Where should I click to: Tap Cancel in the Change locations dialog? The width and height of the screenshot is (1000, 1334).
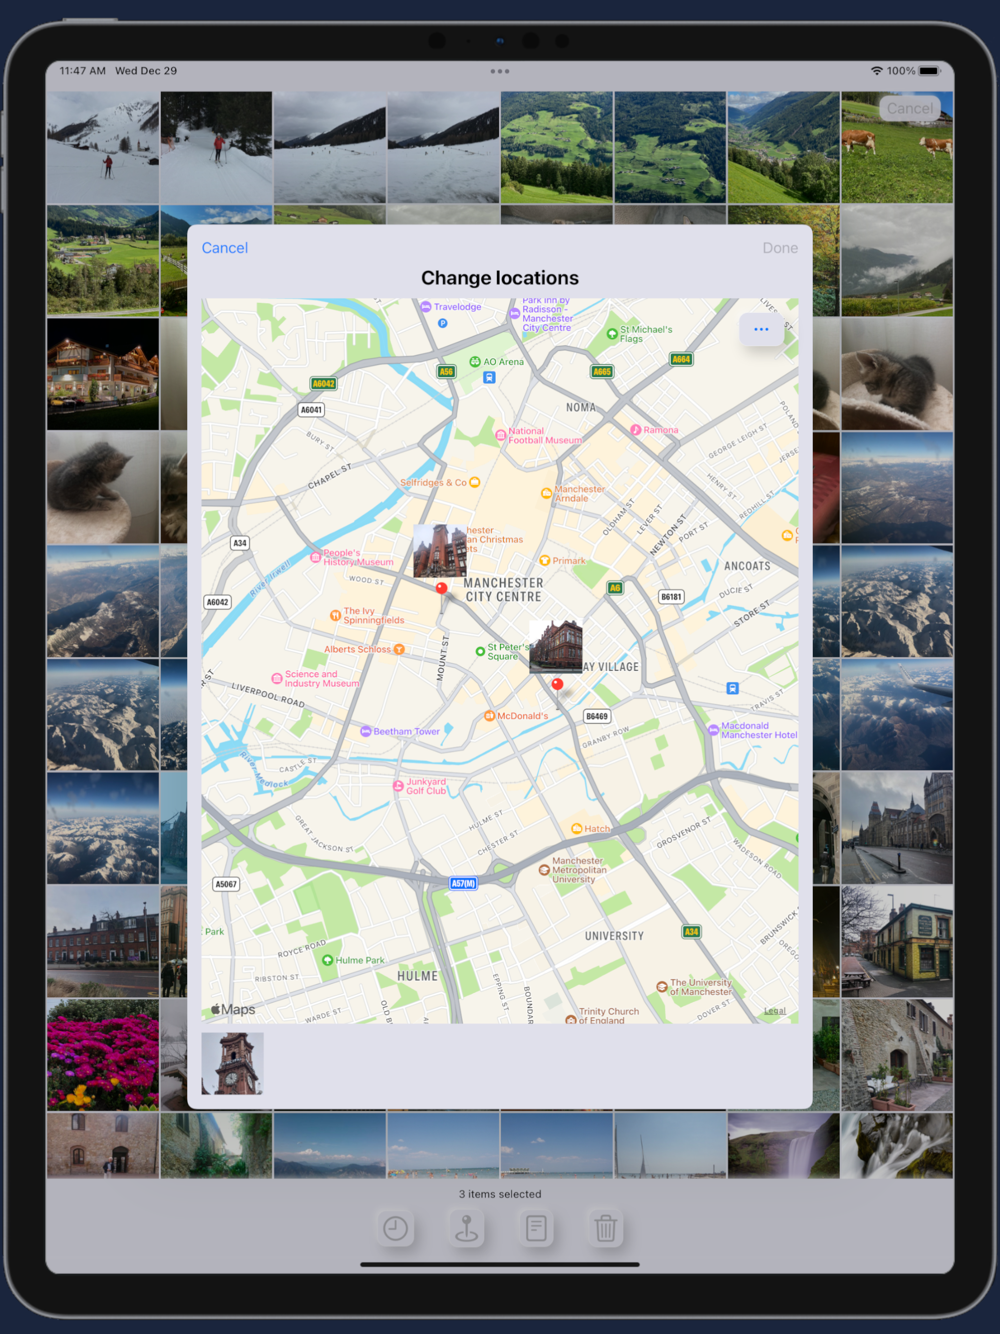pos(225,248)
